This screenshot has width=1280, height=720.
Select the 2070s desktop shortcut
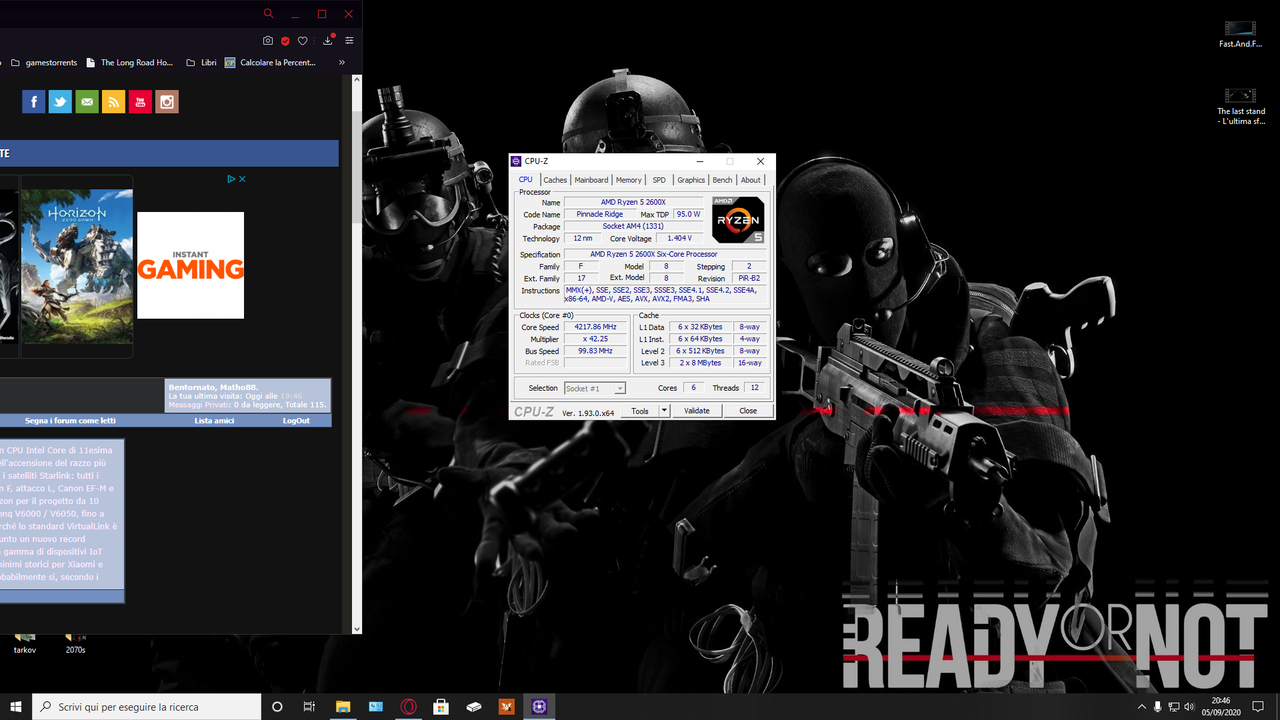click(75, 642)
